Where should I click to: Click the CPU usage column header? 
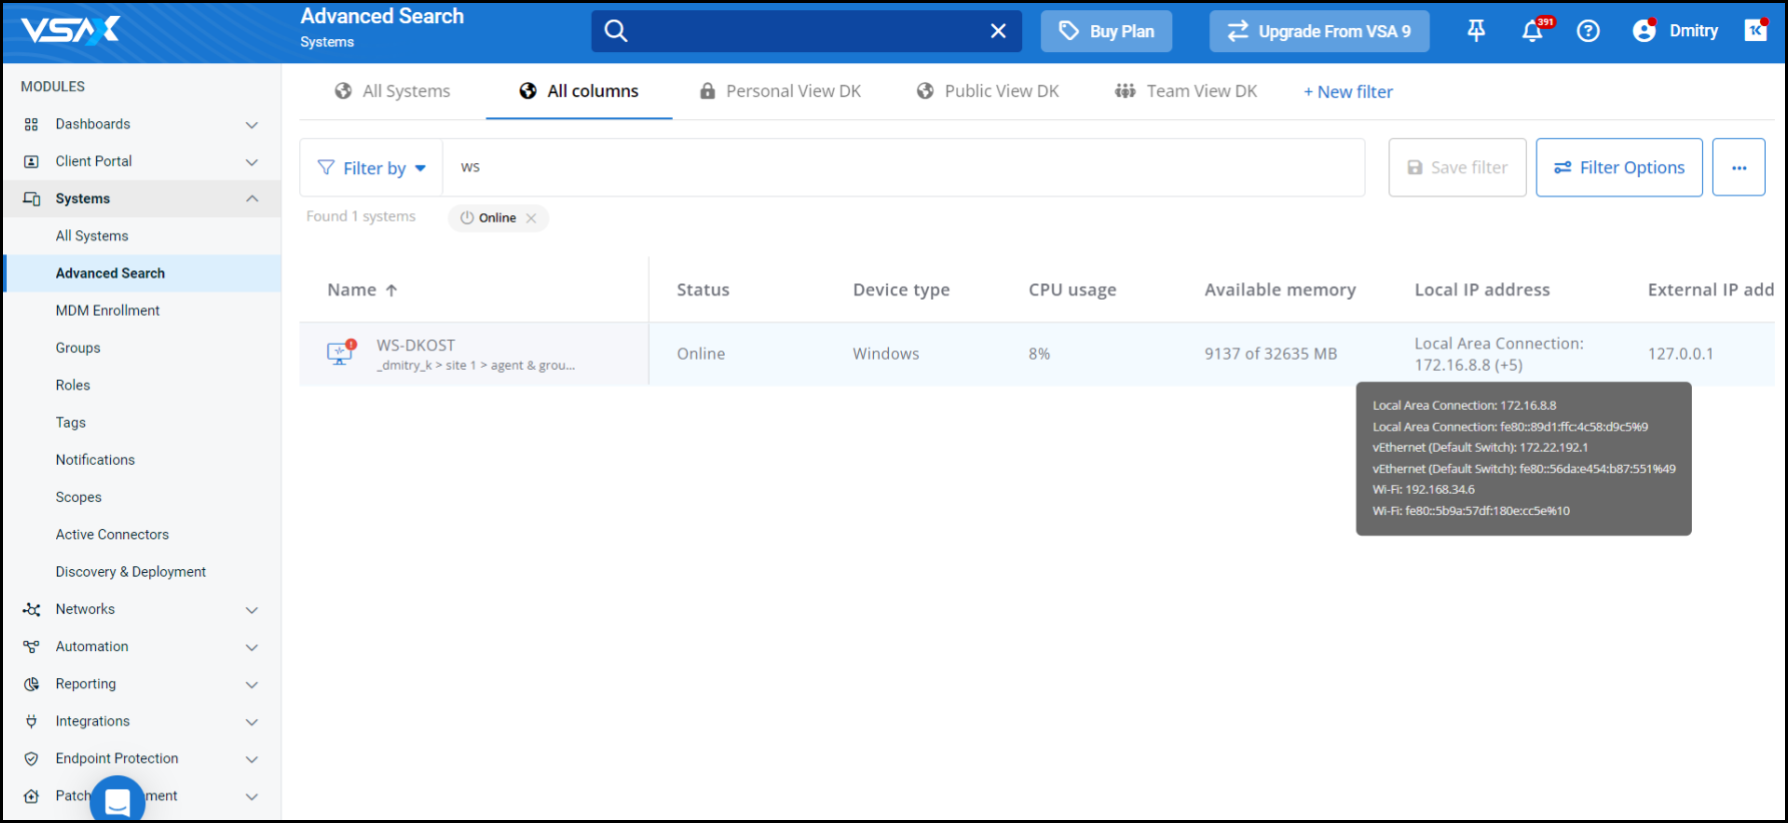1072,290
